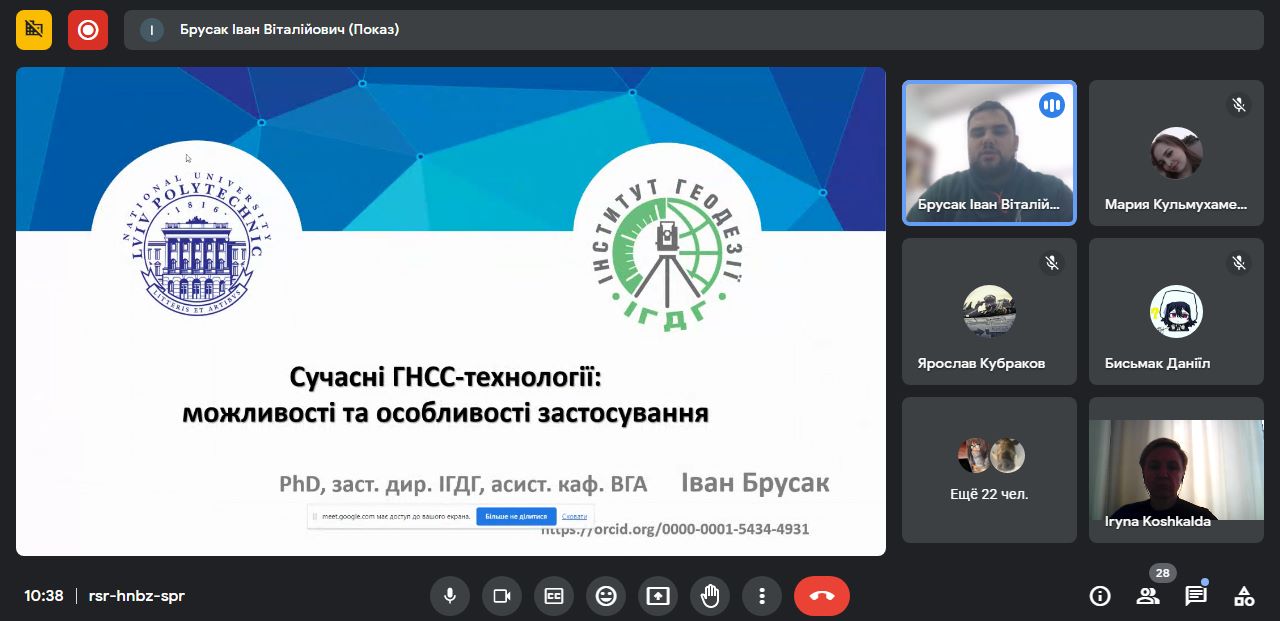Click the red recording indicator icon
The image size is (1280, 621).
[x=88, y=30]
